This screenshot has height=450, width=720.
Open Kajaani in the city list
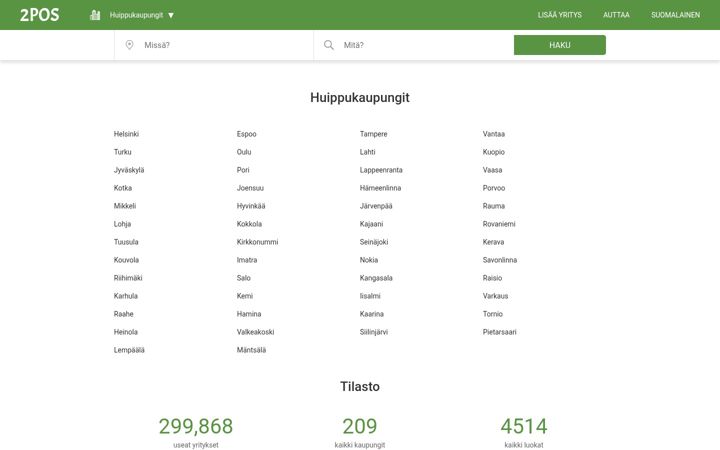(371, 224)
